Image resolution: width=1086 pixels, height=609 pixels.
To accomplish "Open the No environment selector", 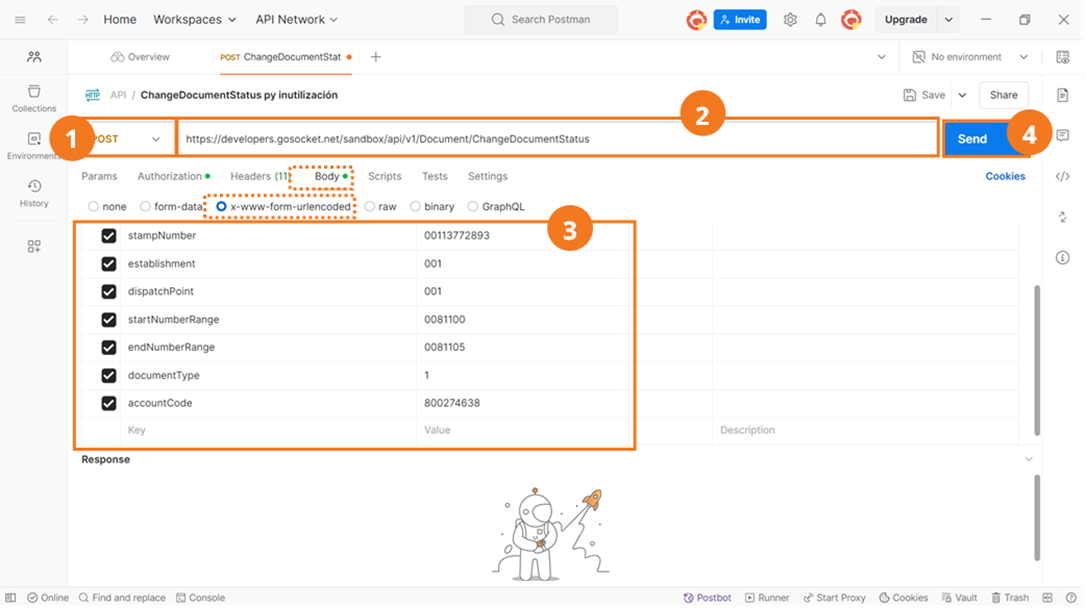I will coord(970,57).
